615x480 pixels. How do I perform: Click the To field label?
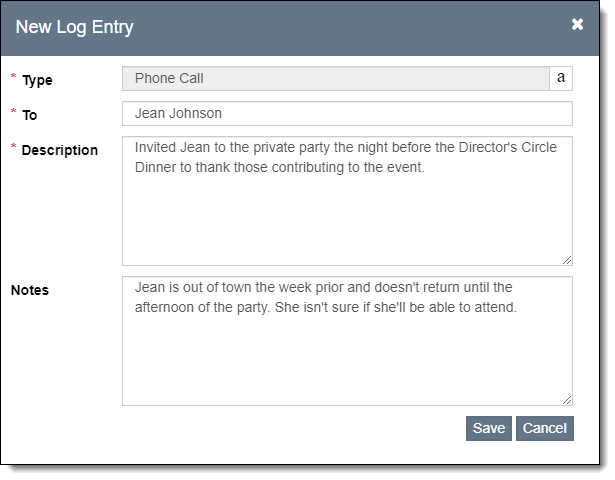coord(30,115)
